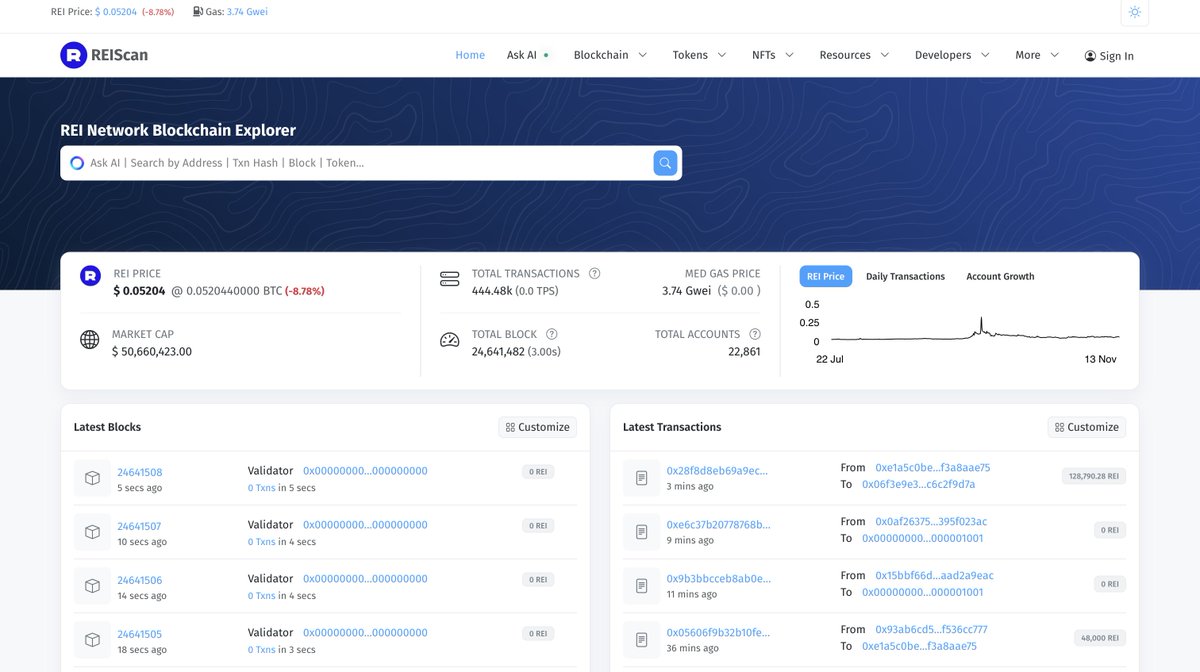Open transaction 0xe6c37b20778768b link
This screenshot has height=672, width=1200.
coord(719,525)
